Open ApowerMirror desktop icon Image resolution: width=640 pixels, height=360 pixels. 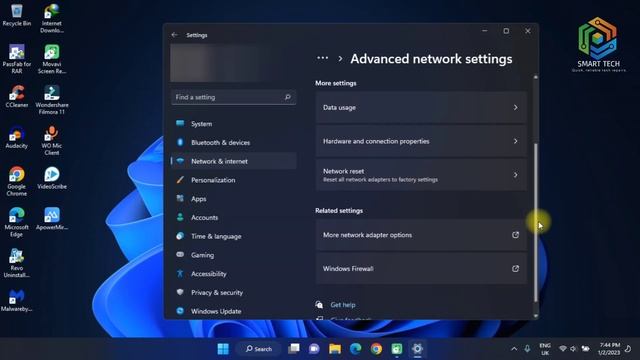tap(52, 219)
